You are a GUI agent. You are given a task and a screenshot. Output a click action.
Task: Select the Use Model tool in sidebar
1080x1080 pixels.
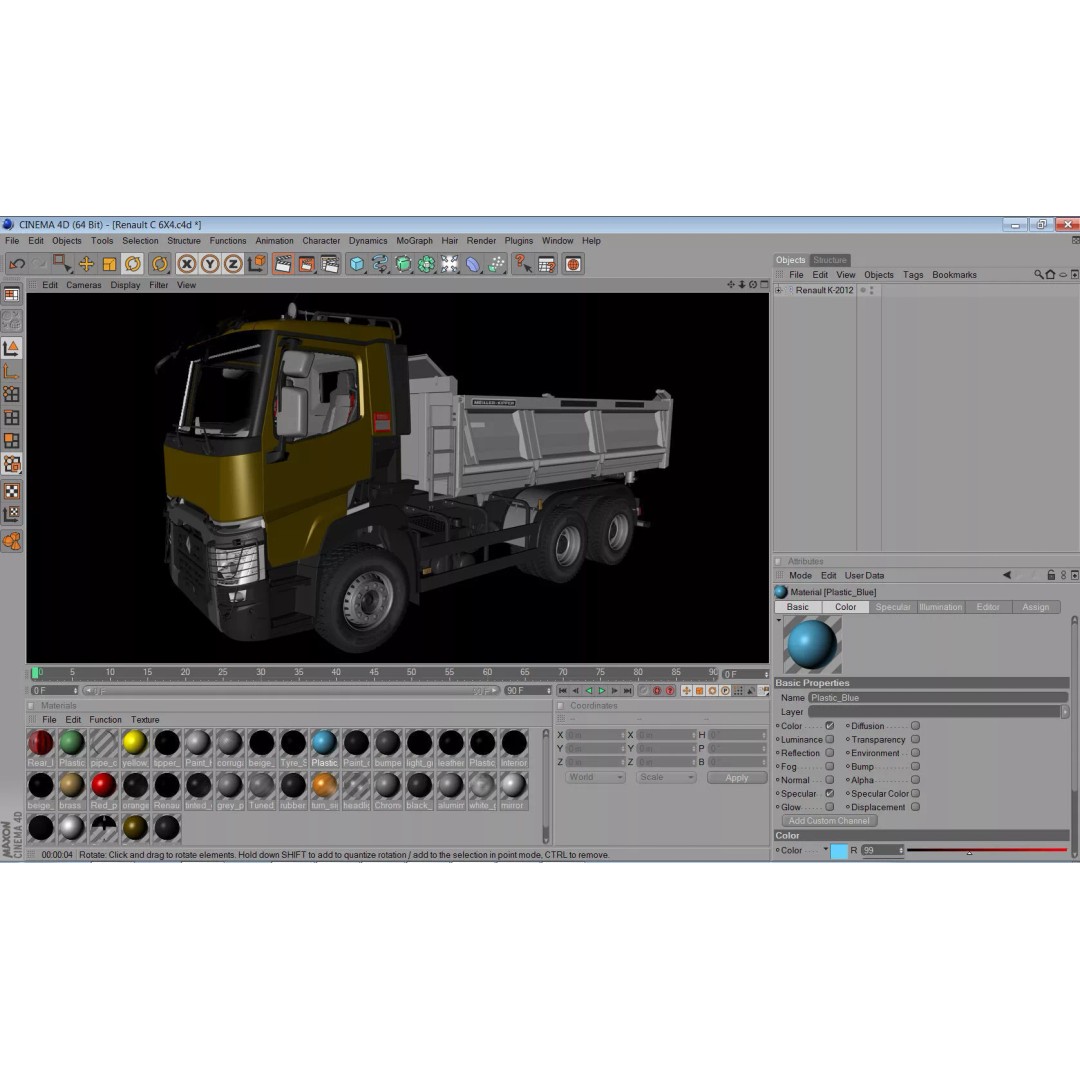(x=12, y=348)
